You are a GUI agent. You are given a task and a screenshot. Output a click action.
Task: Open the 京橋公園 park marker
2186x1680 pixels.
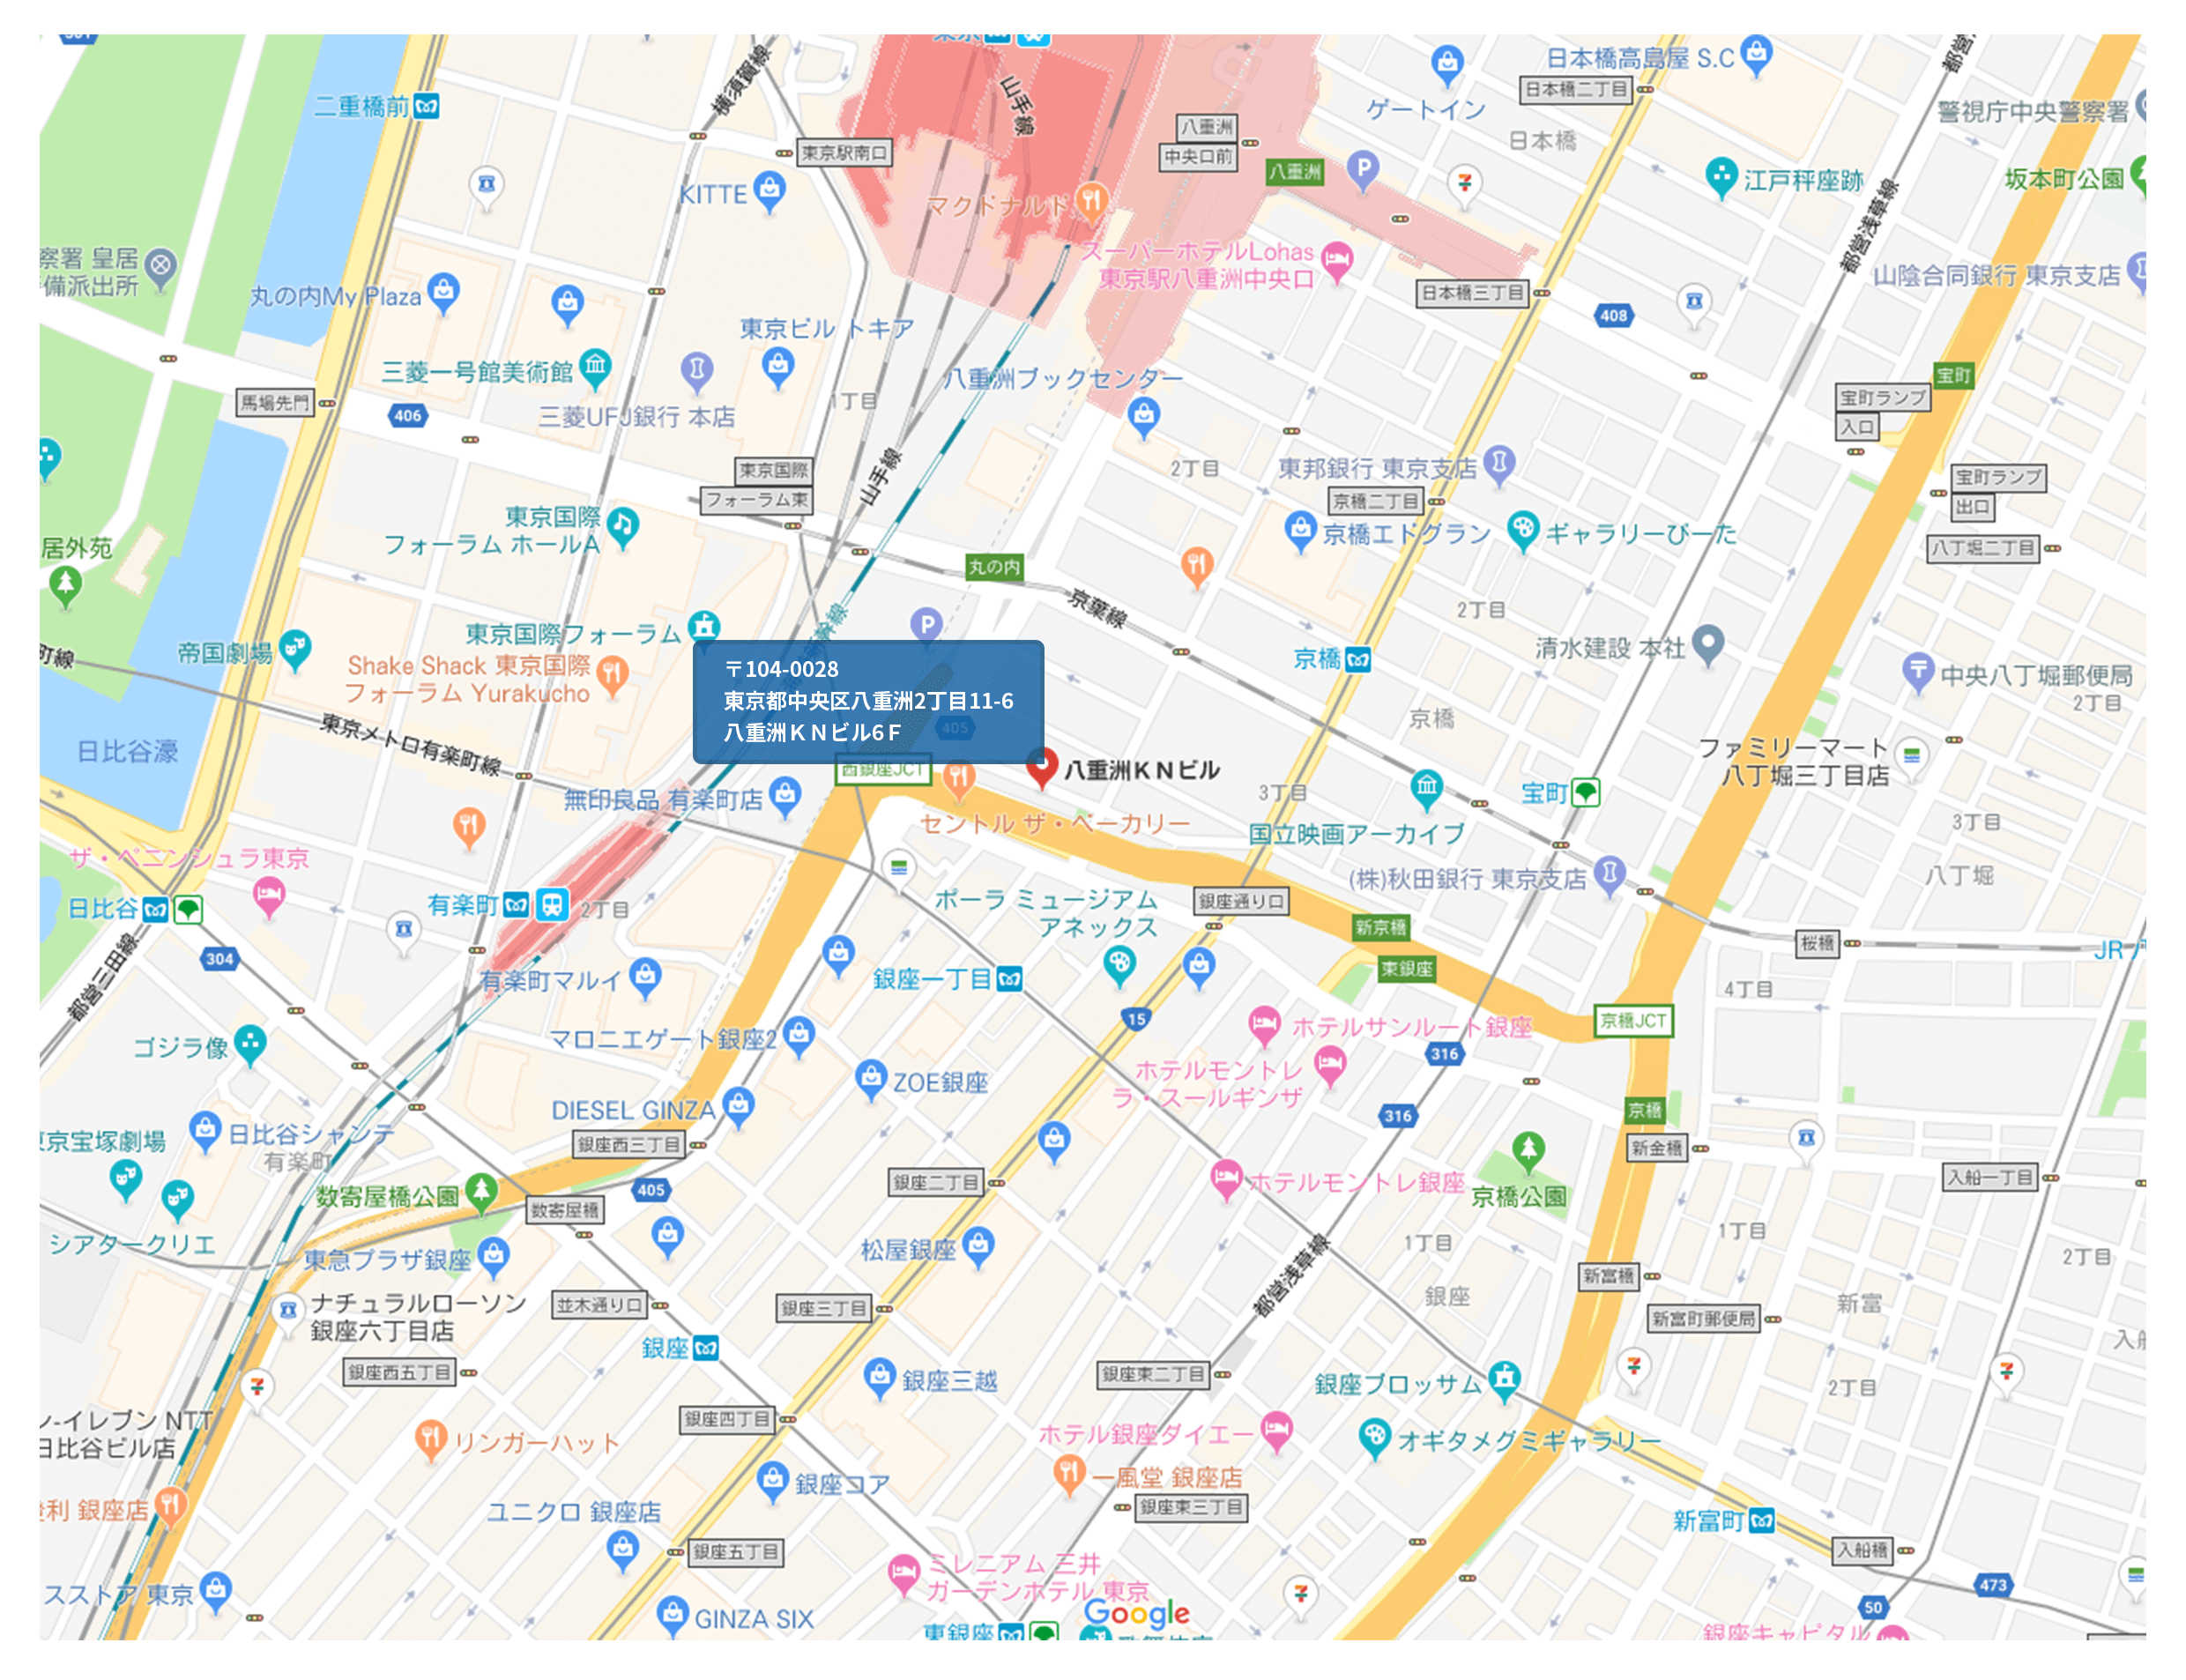1527,1151
